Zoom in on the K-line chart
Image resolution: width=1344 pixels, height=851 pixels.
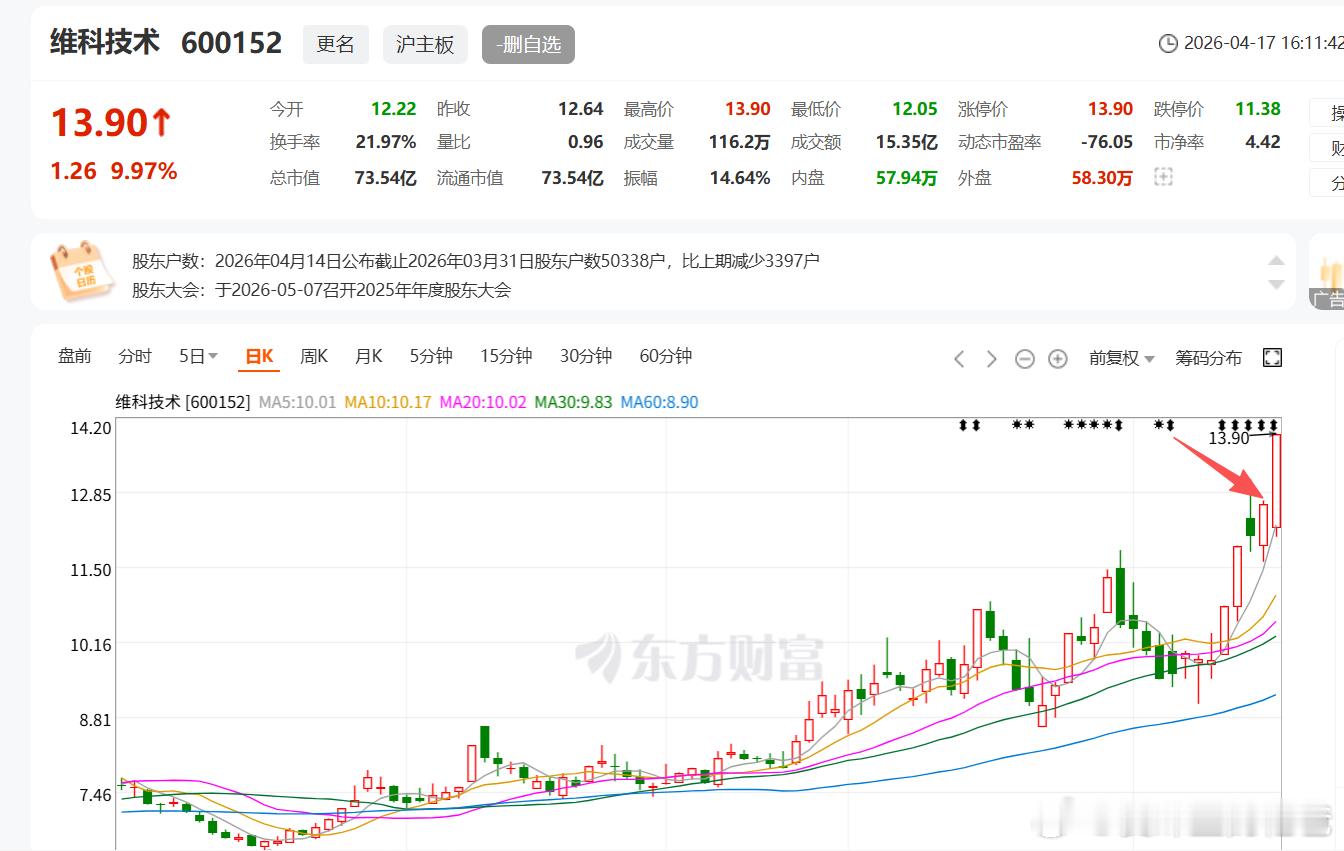[x=1057, y=357]
